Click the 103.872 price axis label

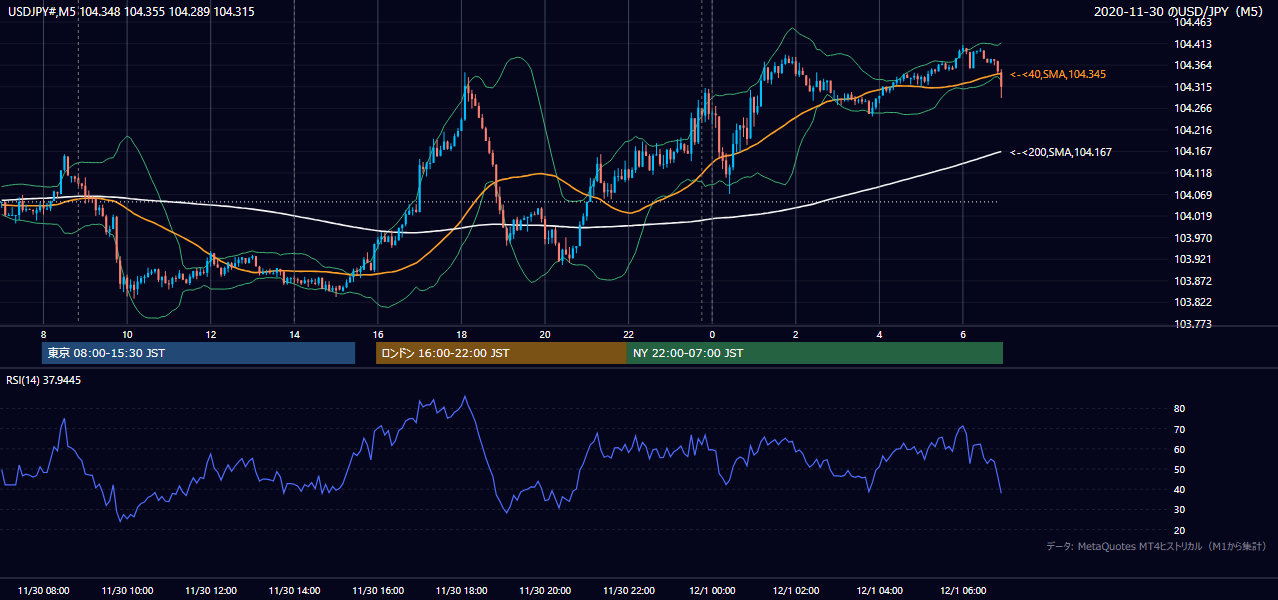click(1194, 281)
